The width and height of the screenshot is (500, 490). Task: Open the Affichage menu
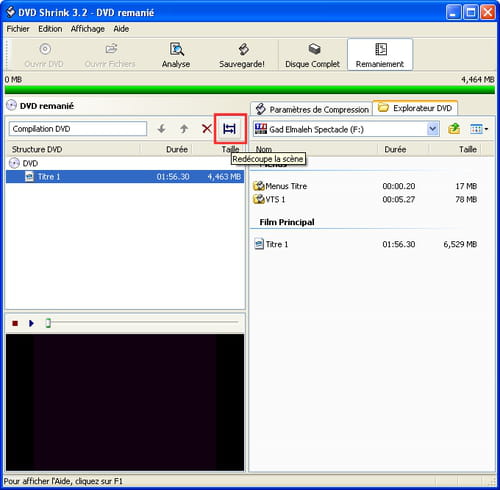point(87,29)
